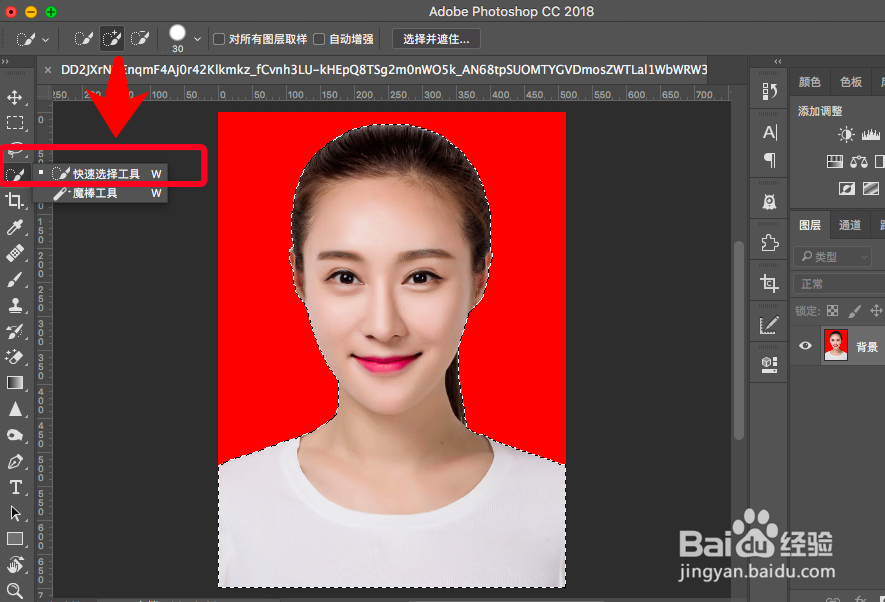Click the Subtract from selection icon
This screenshot has height=602, width=885.
[x=140, y=38]
